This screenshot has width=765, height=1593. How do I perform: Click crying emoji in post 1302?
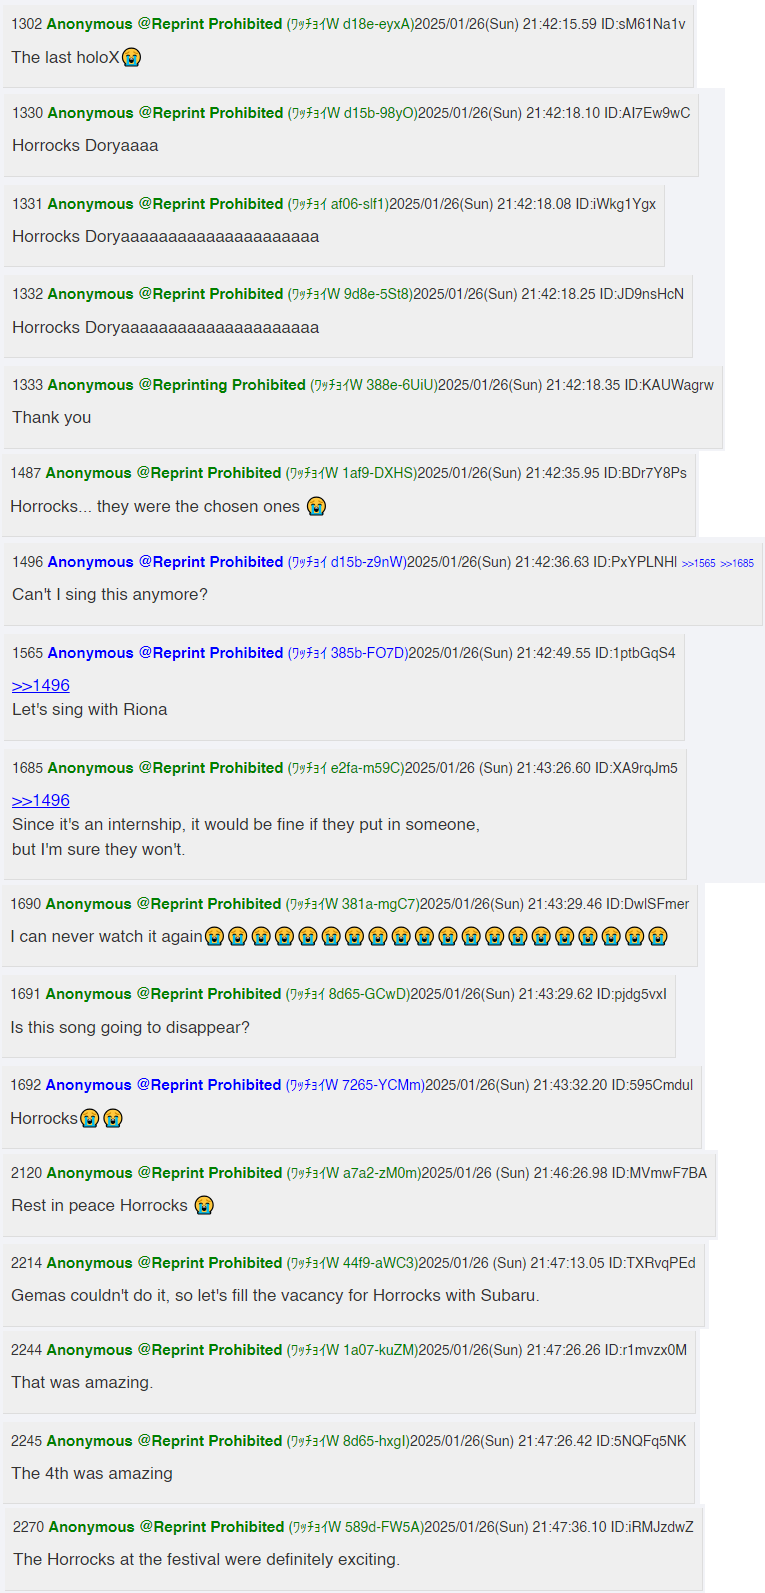pyautogui.click(x=132, y=58)
